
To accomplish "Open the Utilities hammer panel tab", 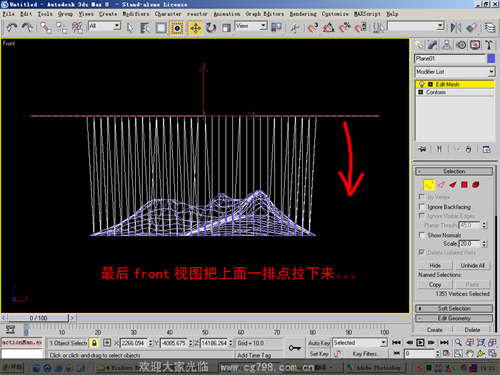I will coord(489,45).
